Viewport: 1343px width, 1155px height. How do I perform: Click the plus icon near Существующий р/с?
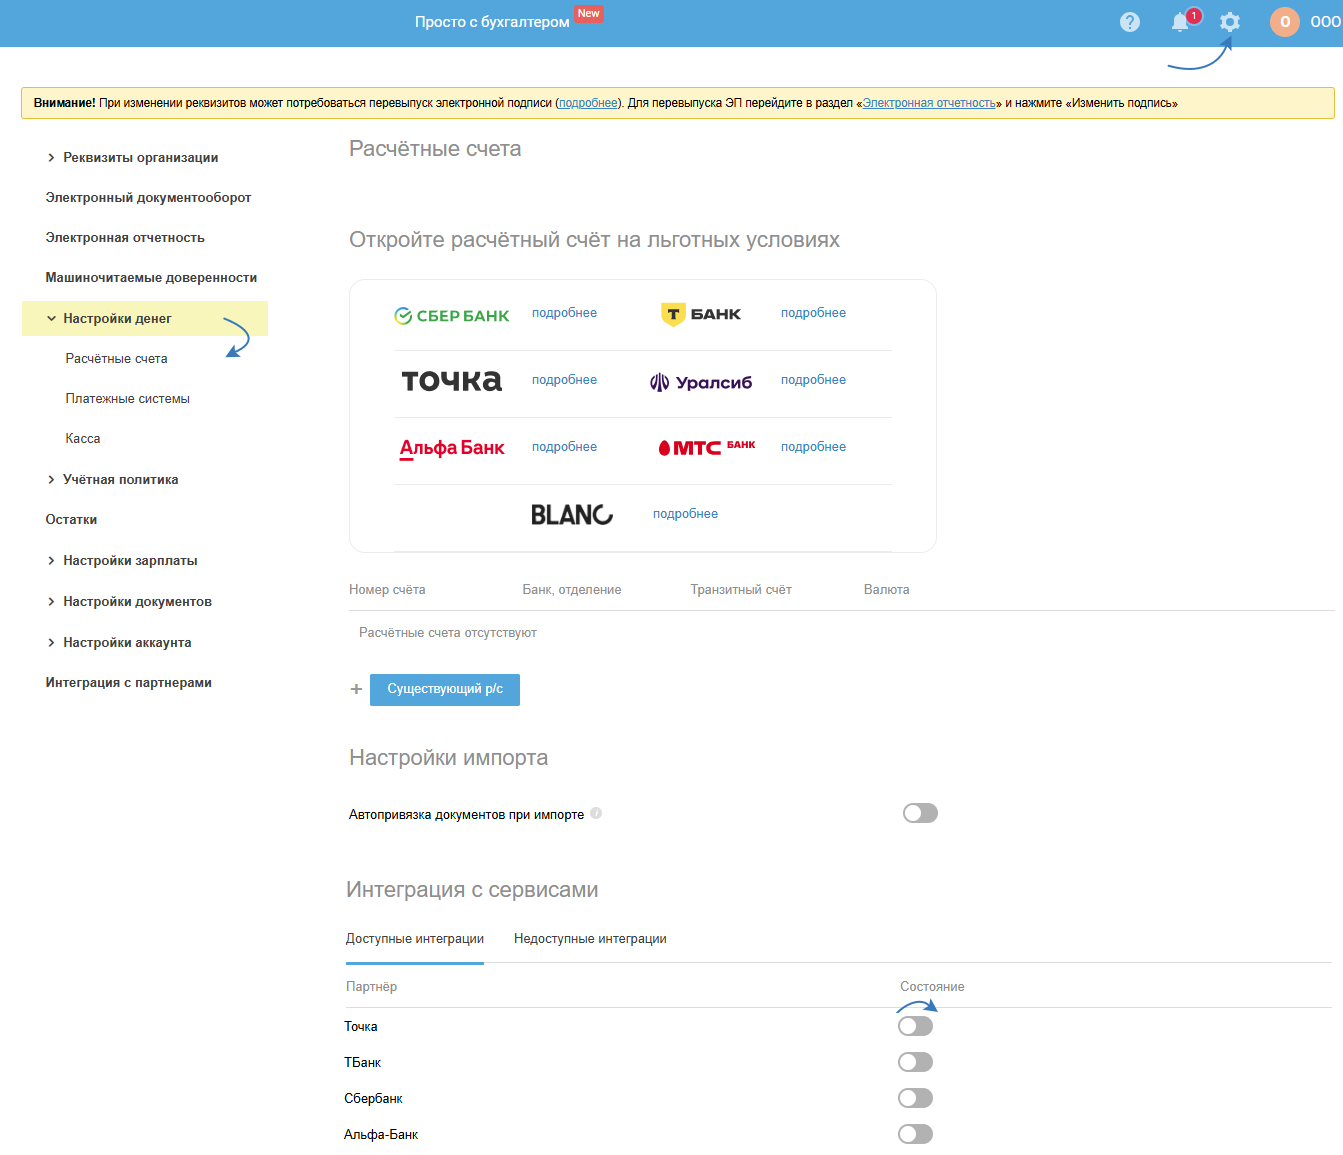point(356,689)
